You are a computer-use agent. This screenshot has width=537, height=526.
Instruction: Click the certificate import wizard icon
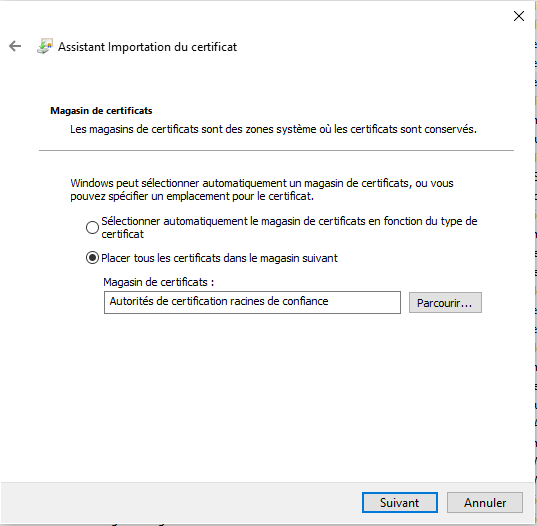[x=45, y=46]
